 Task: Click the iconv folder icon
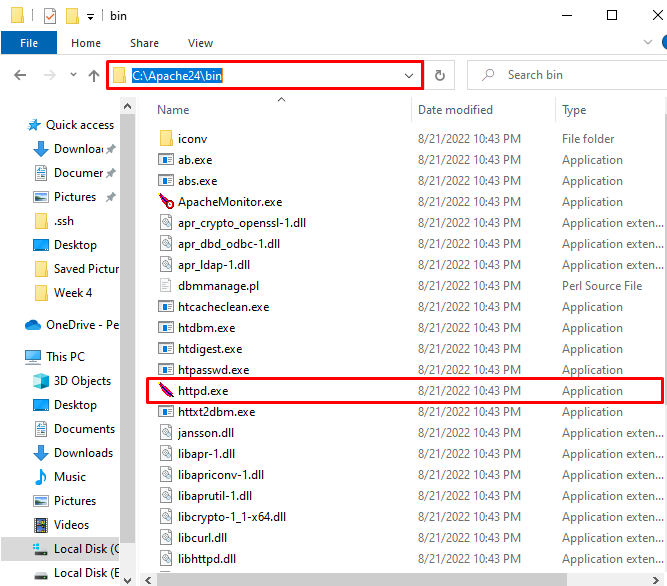[x=166, y=139]
